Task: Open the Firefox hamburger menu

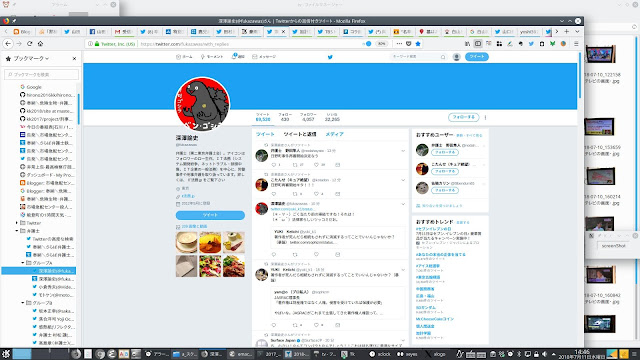Action: [576, 44]
